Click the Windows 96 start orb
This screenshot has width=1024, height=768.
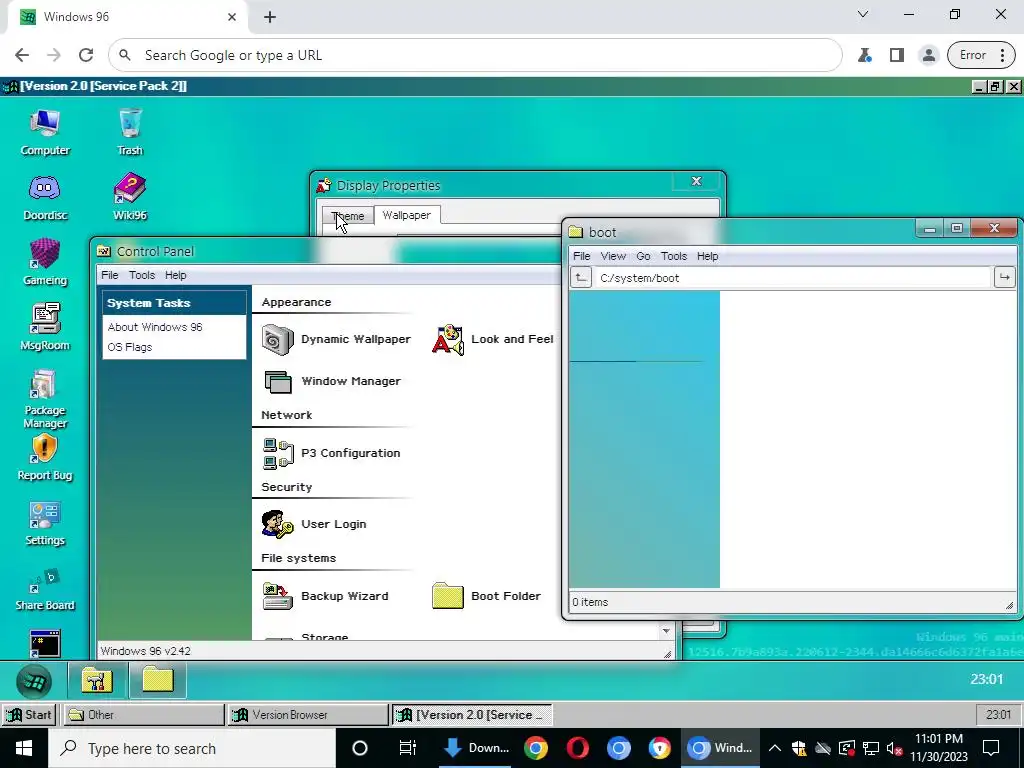(x=34, y=681)
